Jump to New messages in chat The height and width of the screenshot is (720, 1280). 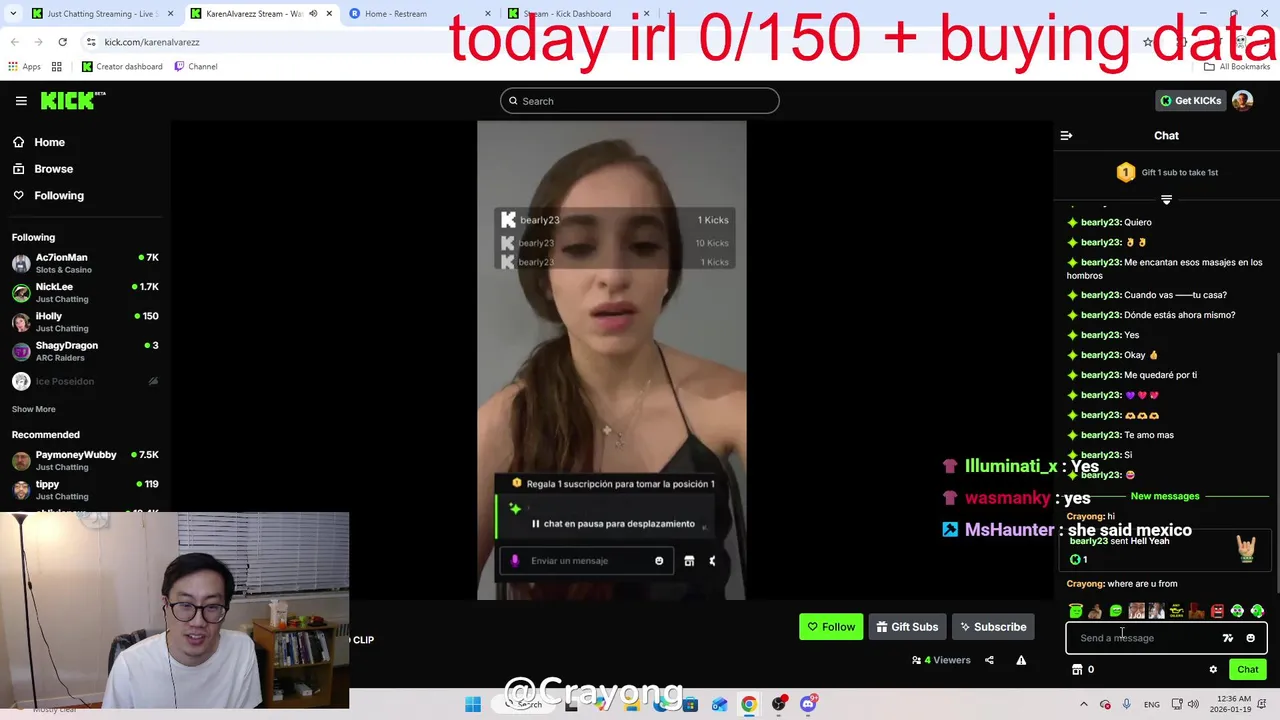(x=1164, y=496)
